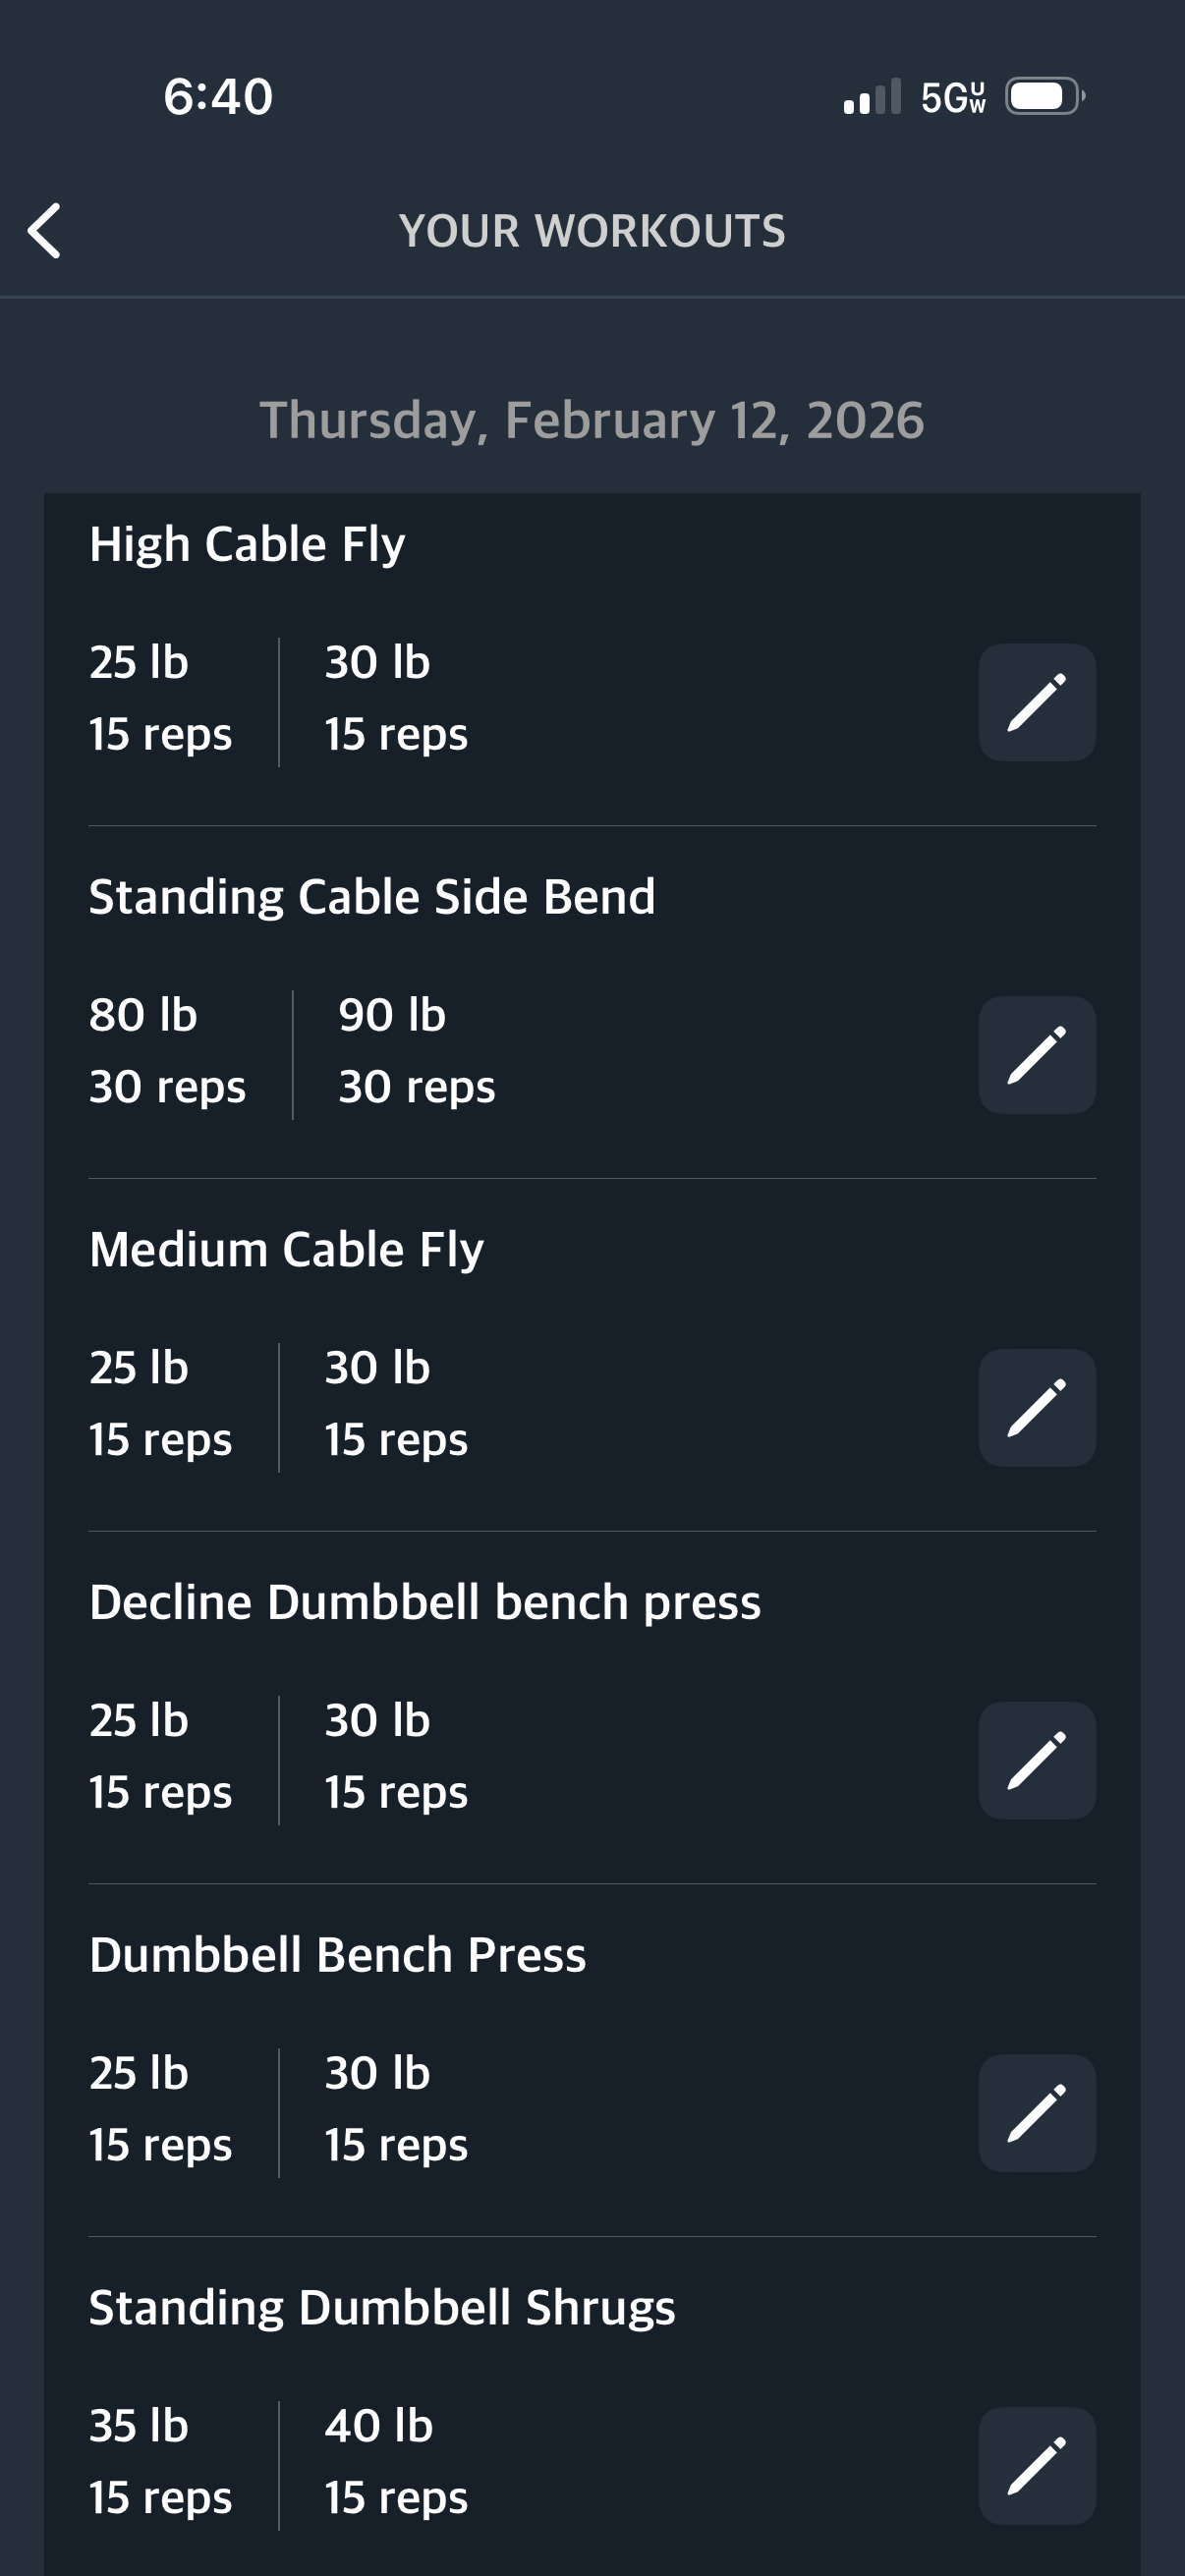Edit Decline Dumbbell bench press sets
1185x2576 pixels.
pyautogui.click(x=1036, y=1760)
